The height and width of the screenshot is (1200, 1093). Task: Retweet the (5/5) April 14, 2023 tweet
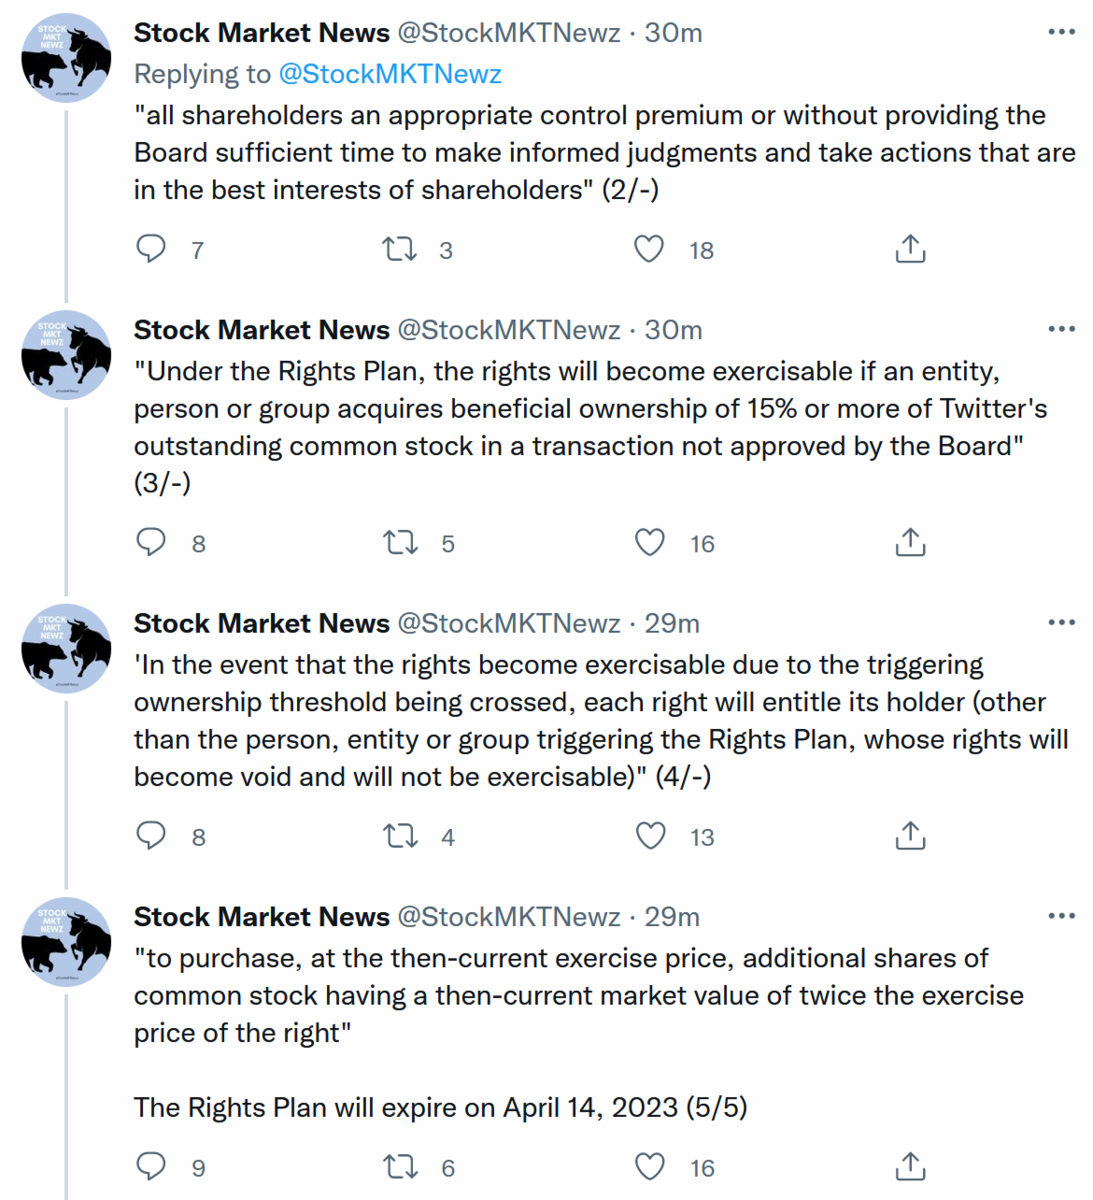400,1166
